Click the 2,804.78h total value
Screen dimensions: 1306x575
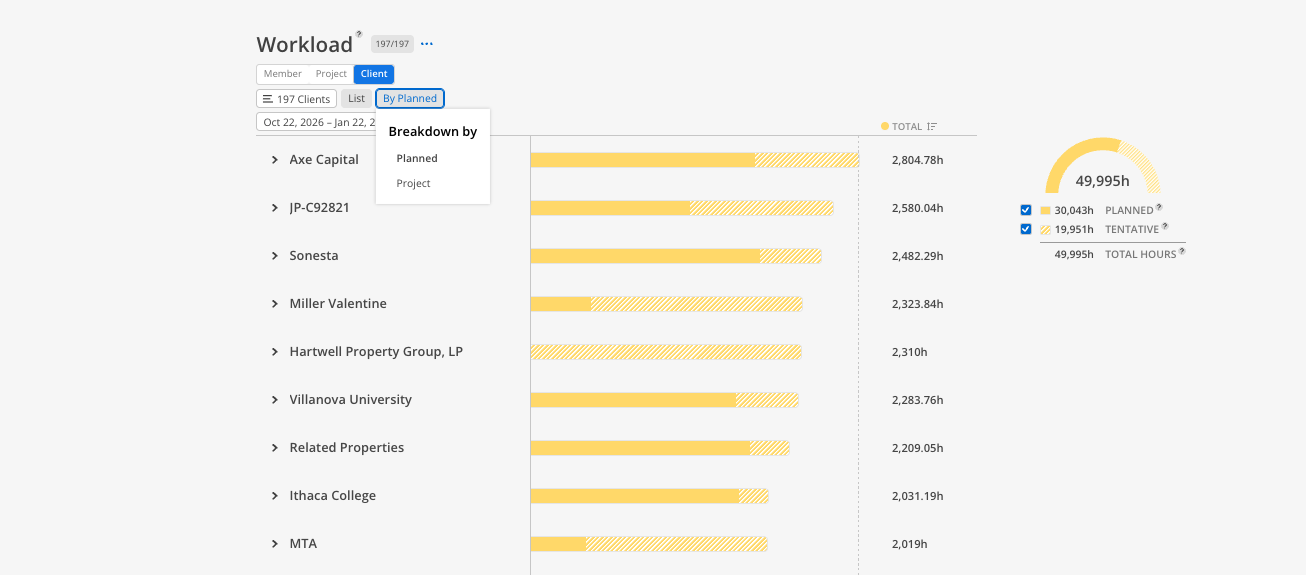pyautogui.click(x=918, y=160)
